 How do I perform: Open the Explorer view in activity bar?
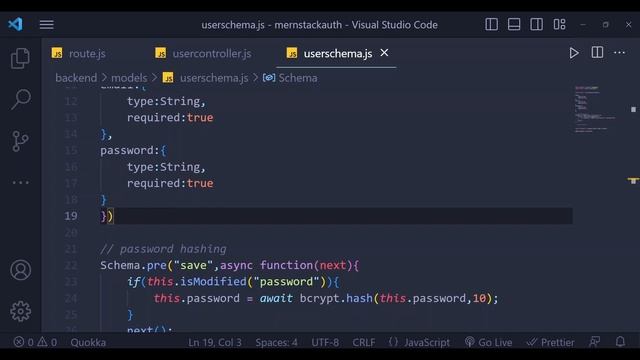click(20, 58)
